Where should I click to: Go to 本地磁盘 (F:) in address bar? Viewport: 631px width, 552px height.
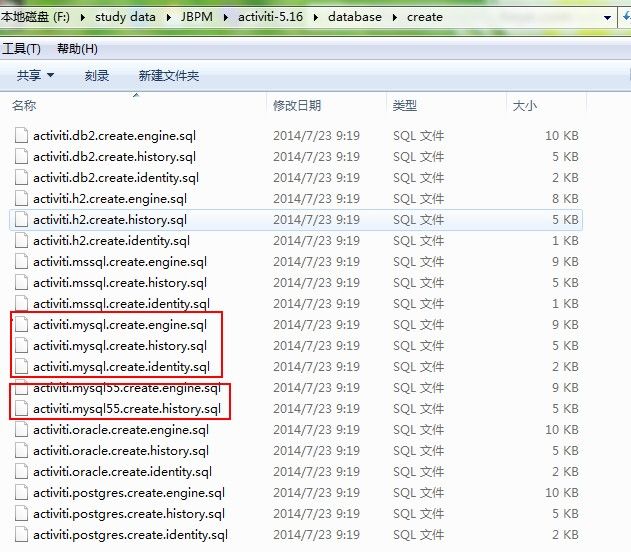(x=35, y=17)
